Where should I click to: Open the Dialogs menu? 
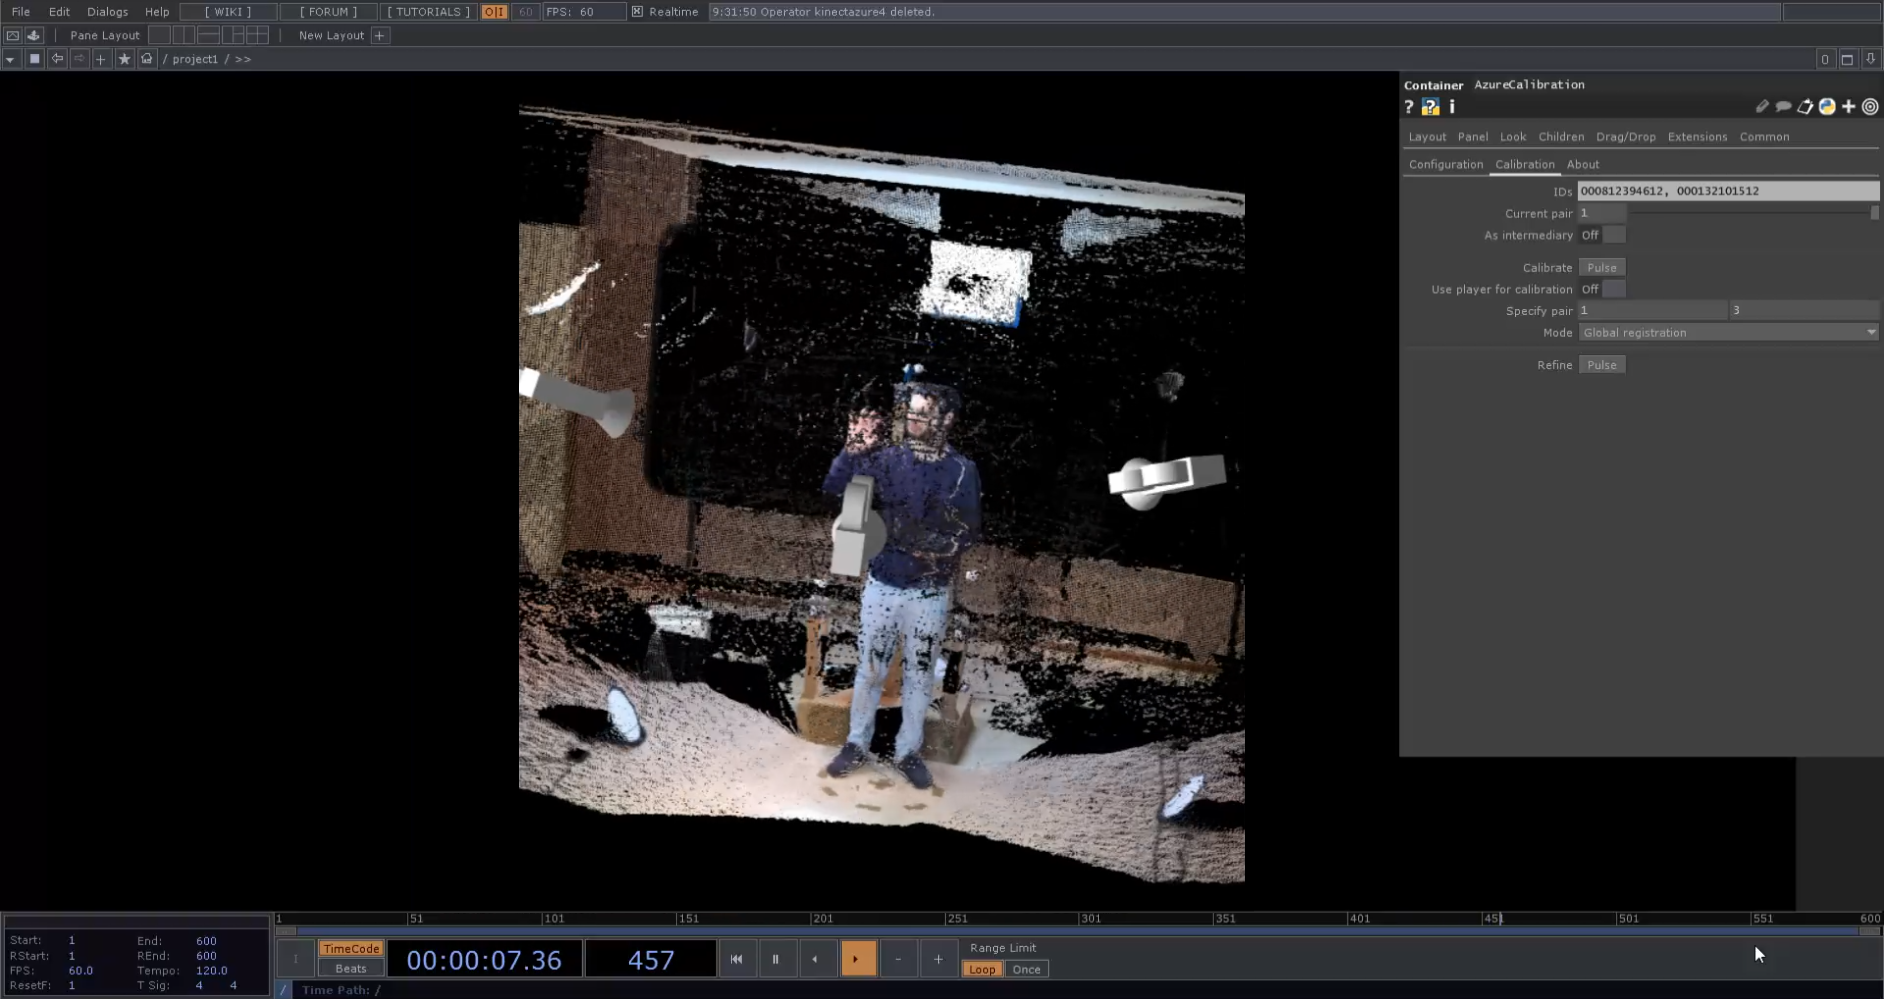(107, 12)
